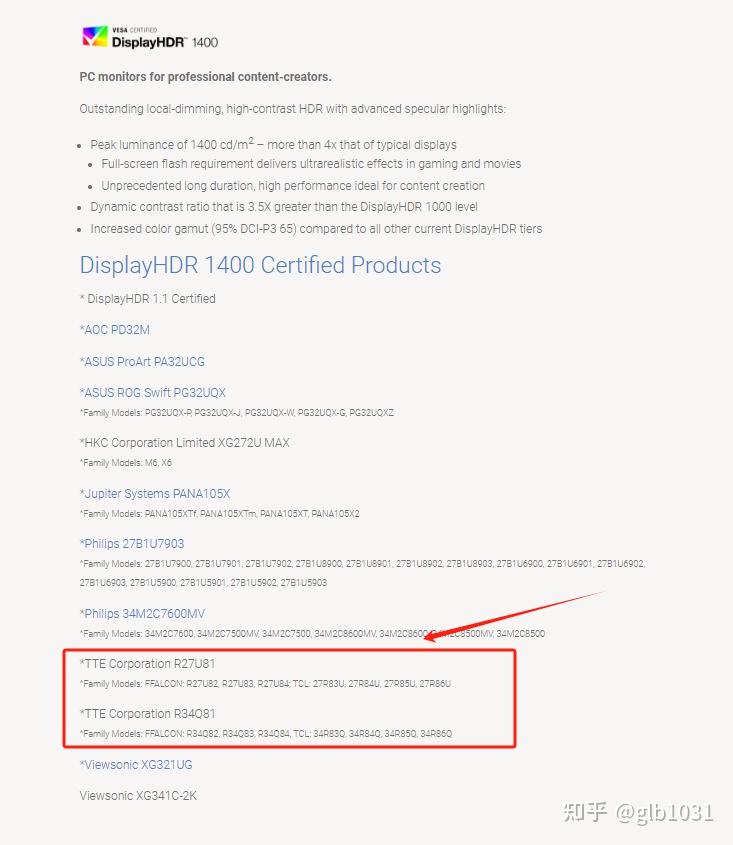Click the DisplayHDR 1400 Certified Products heading

click(x=260, y=265)
